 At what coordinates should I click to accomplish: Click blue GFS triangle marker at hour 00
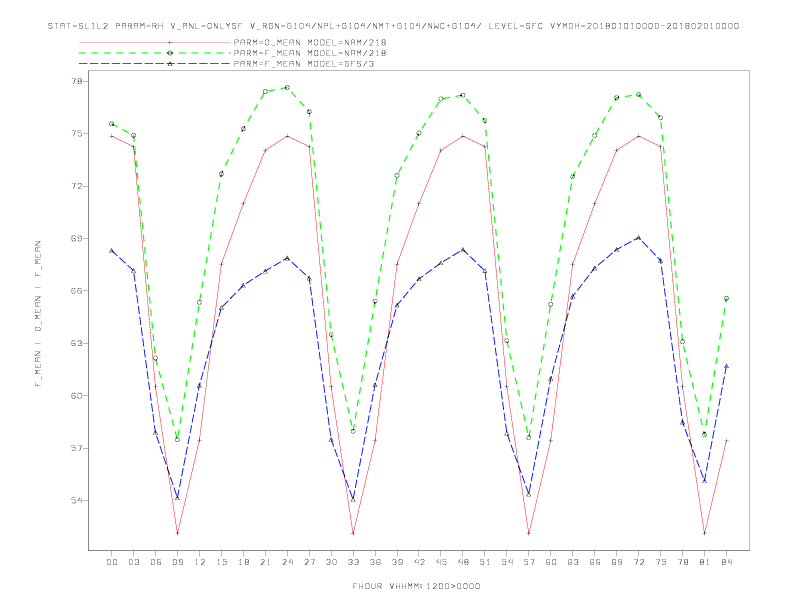(x=112, y=250)
